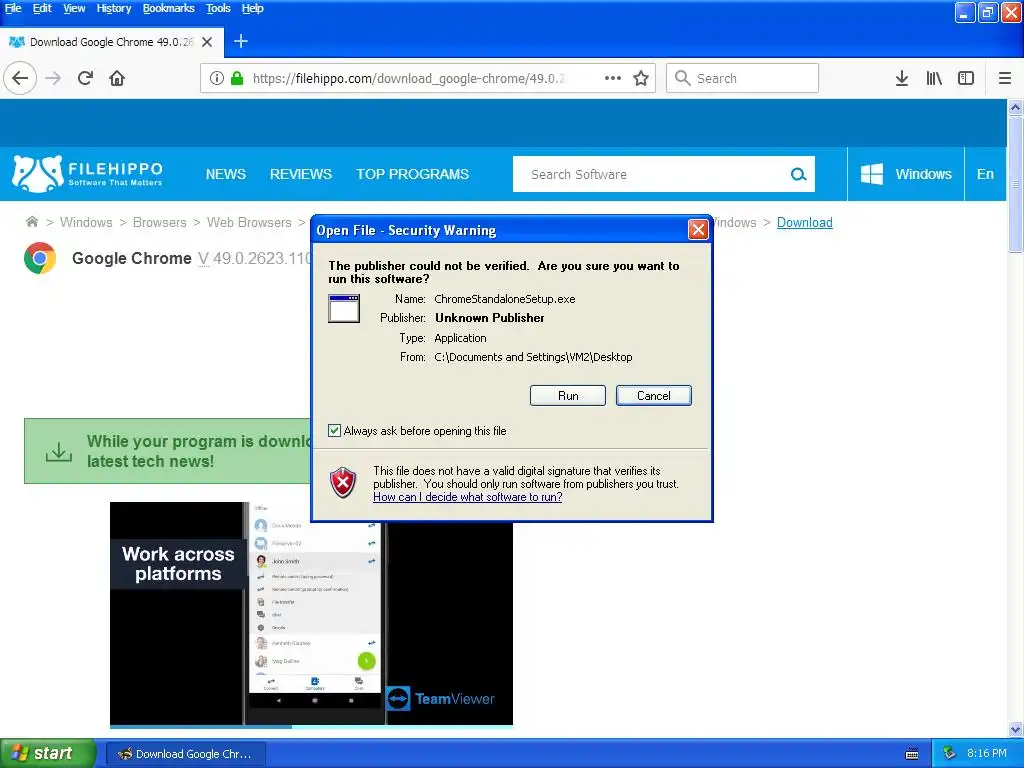This screenshot has height=768, width=1024.
Task: Click the Google Chrome logo icon
Action: (40, 258)
